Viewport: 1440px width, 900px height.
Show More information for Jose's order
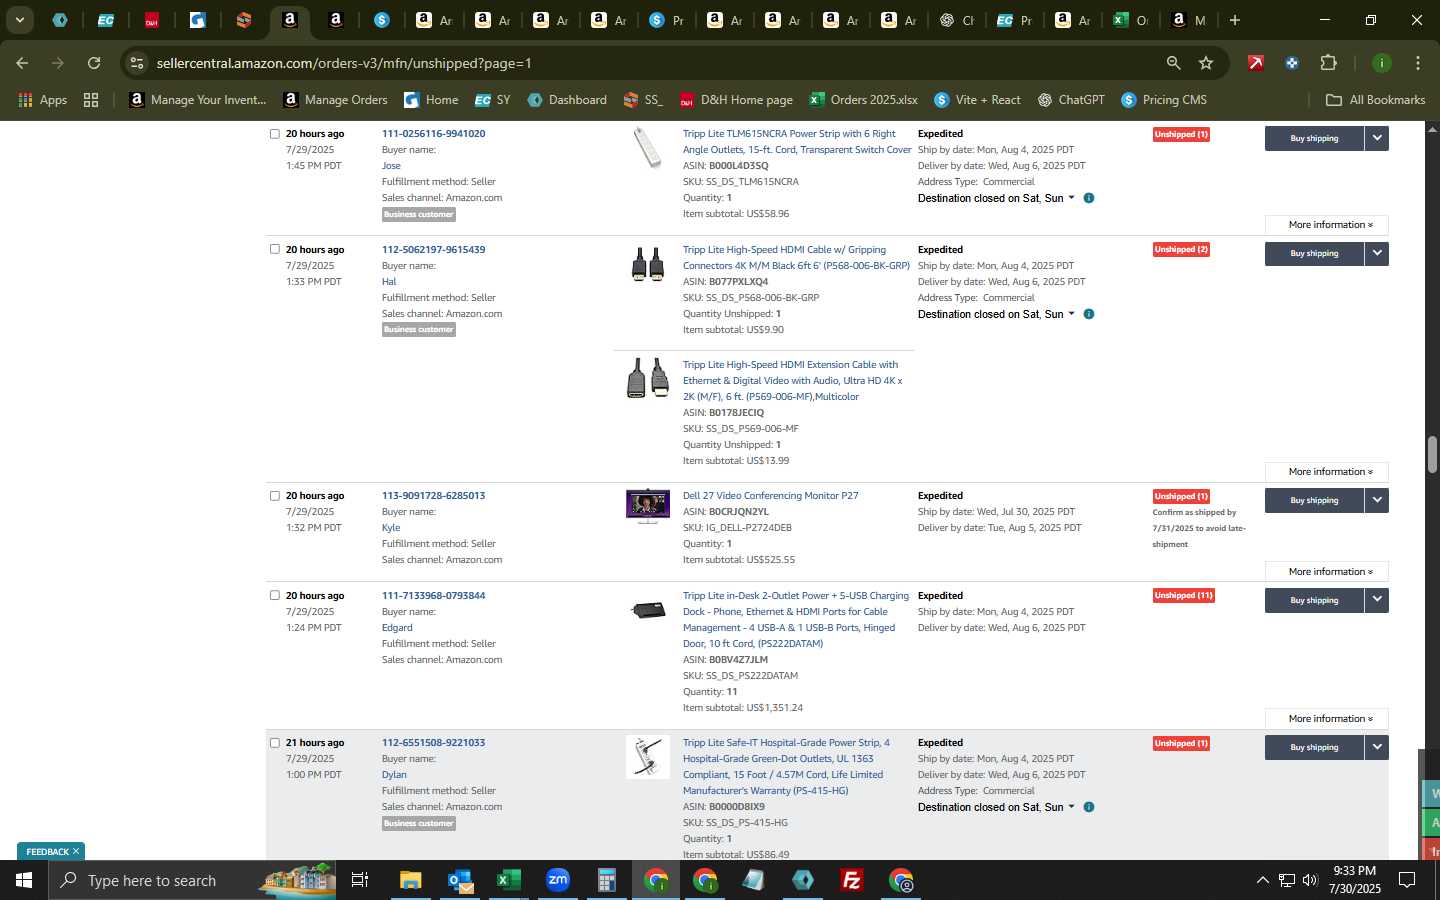pyautogui.click(x=1326, y=225)
